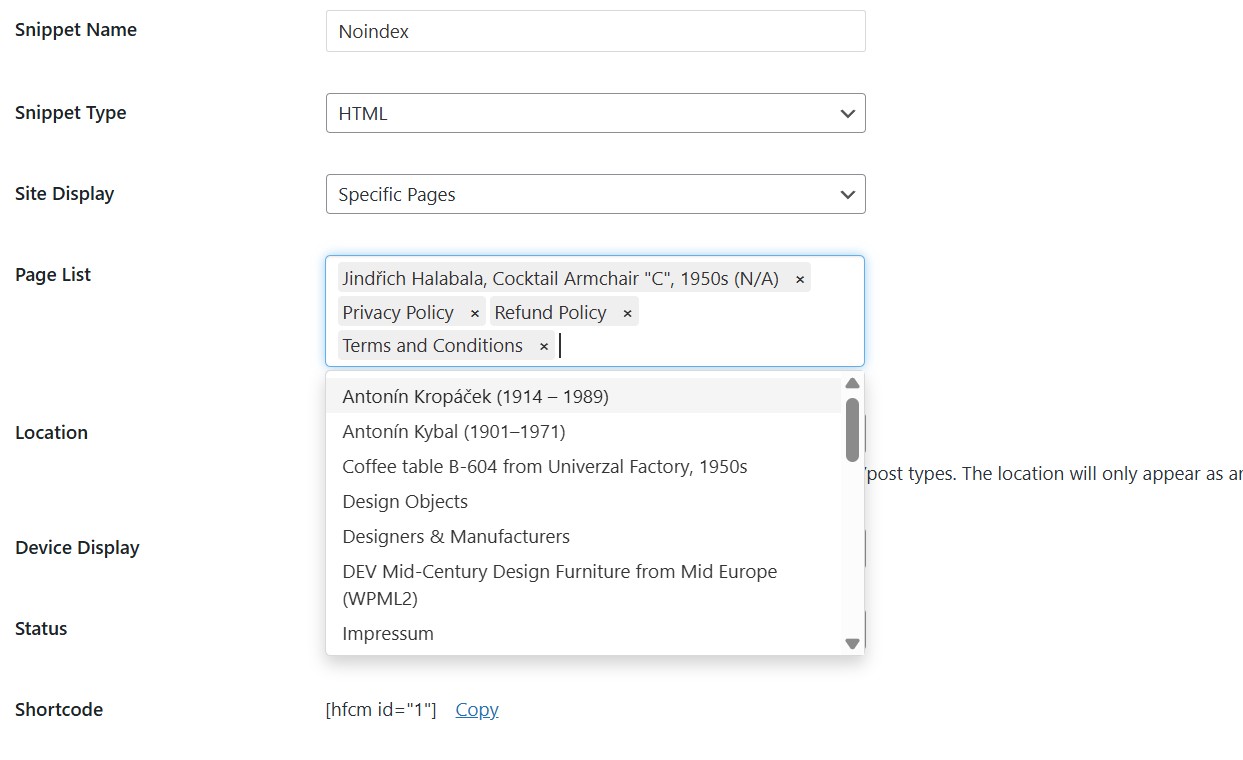This screenshot has width=1243, height=760.
Task: Remove the Jindřich Halabala Cocktail Armchair tag
Action: pos(799,280)
